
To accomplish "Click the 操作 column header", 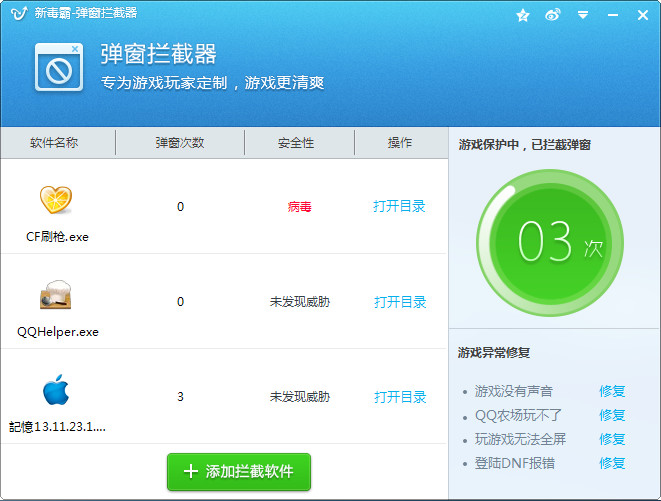I will click(x=400, y=143).
